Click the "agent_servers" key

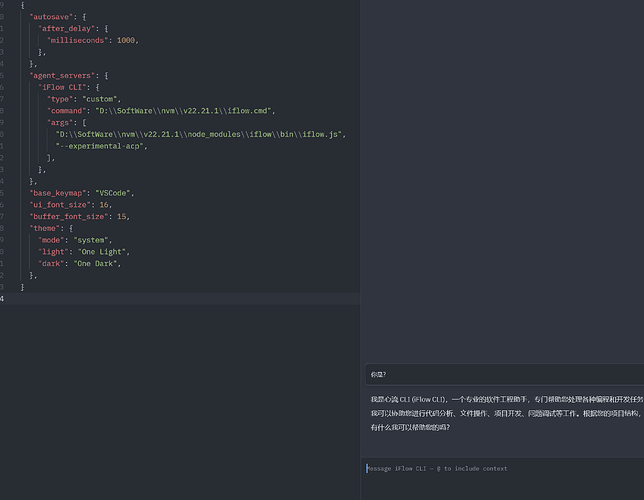click(x=62, y=76)
